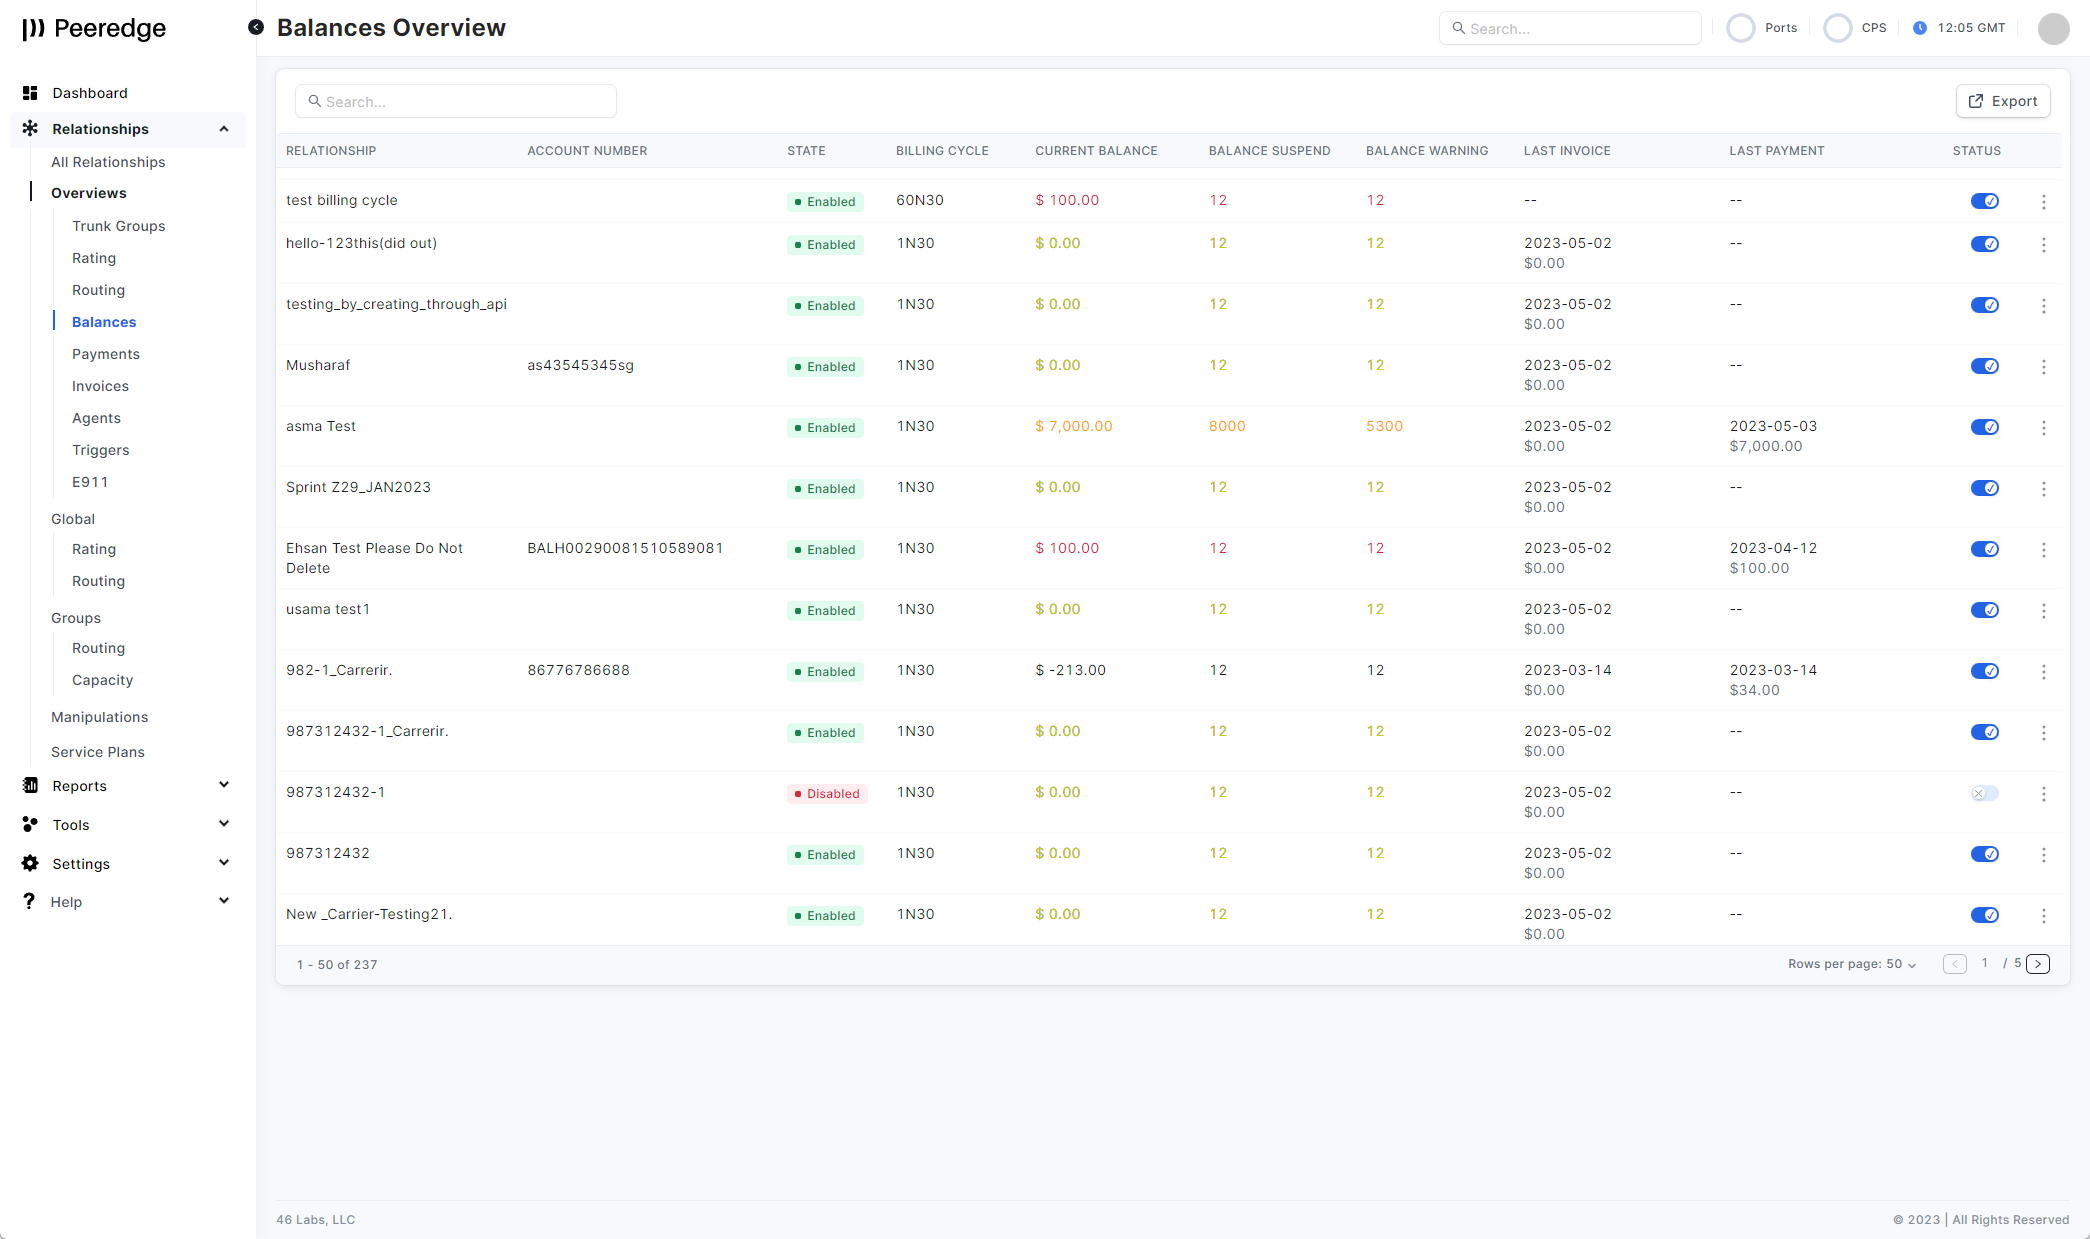Open Payments in sidebar

(x=105, y=354)
